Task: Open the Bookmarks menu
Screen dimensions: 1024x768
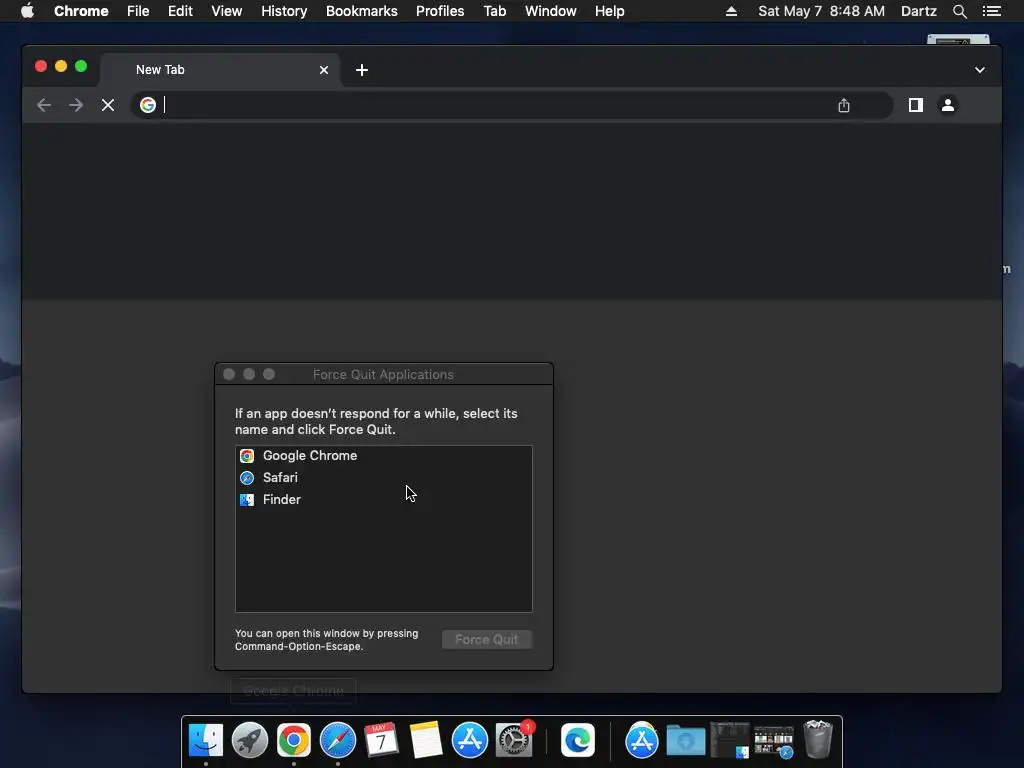Action: [362, 11]
